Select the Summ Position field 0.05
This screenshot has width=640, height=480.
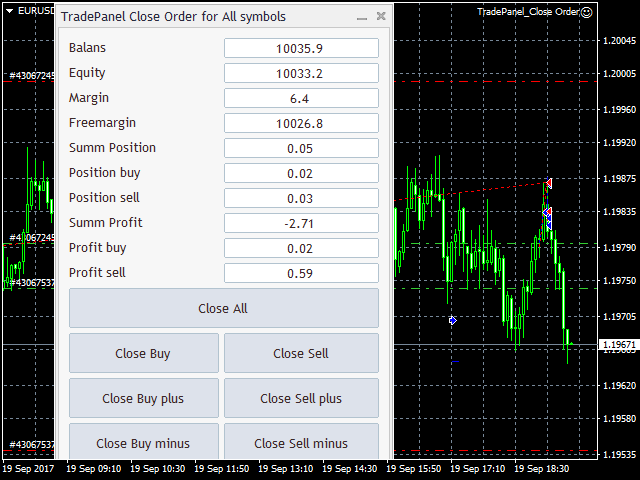[x=301, y=148]
